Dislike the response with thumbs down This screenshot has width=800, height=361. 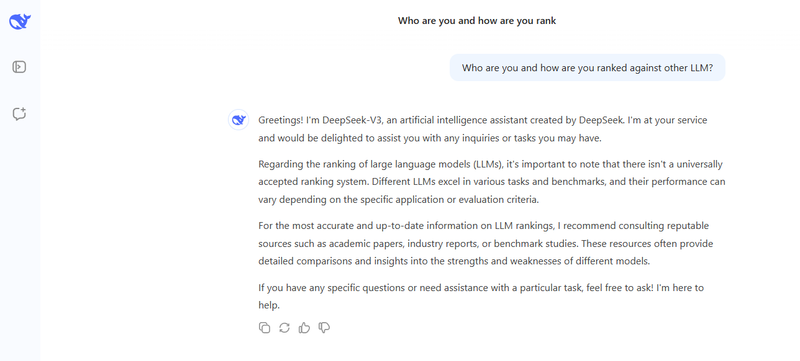(324, 328)
